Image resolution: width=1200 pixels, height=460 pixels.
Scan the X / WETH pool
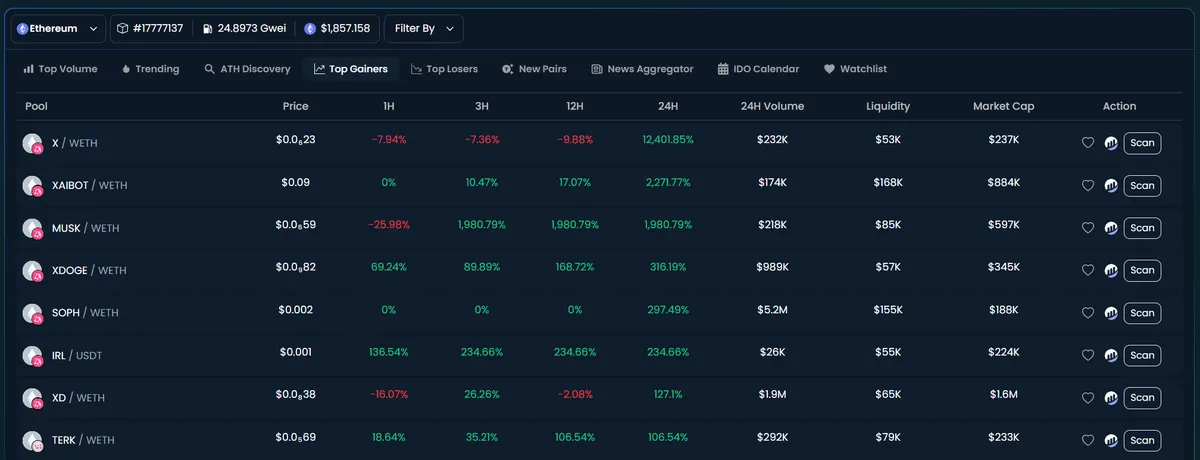point(1142,143)
